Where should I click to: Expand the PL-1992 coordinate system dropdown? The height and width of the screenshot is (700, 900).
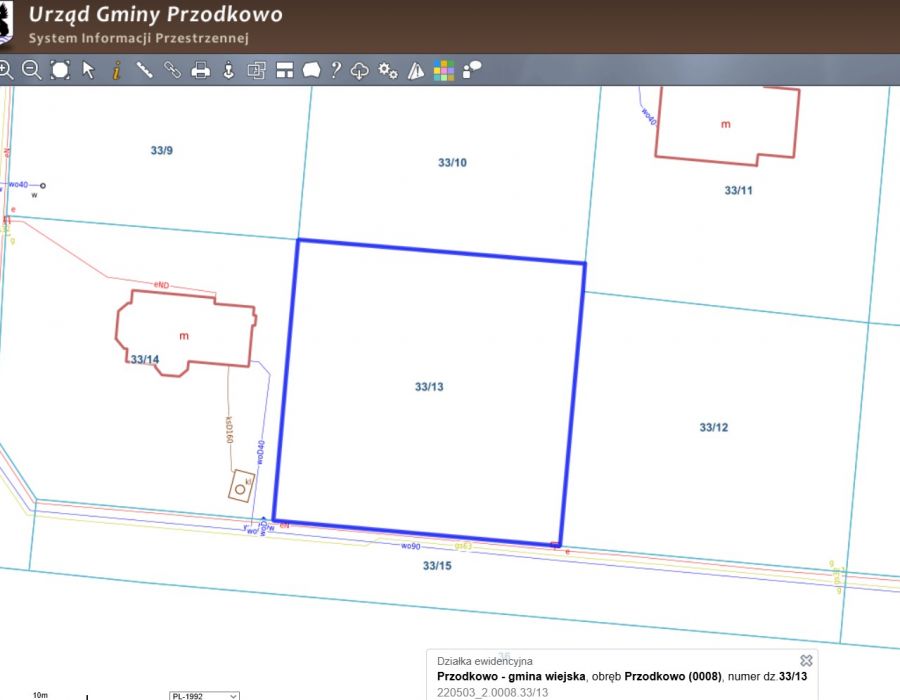(x=204, y=695)
